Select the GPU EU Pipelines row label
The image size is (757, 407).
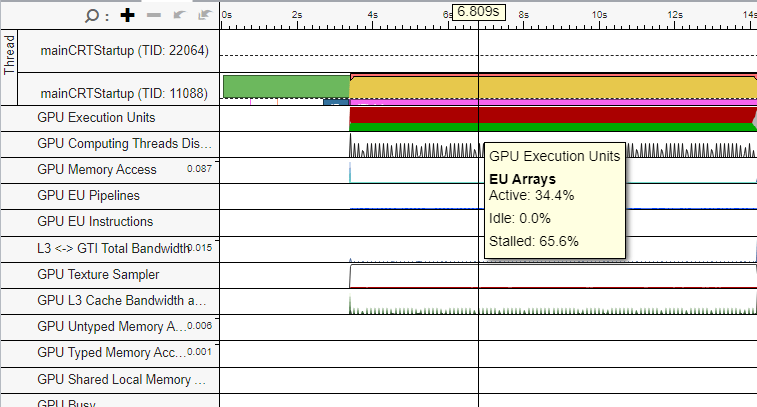88,196
